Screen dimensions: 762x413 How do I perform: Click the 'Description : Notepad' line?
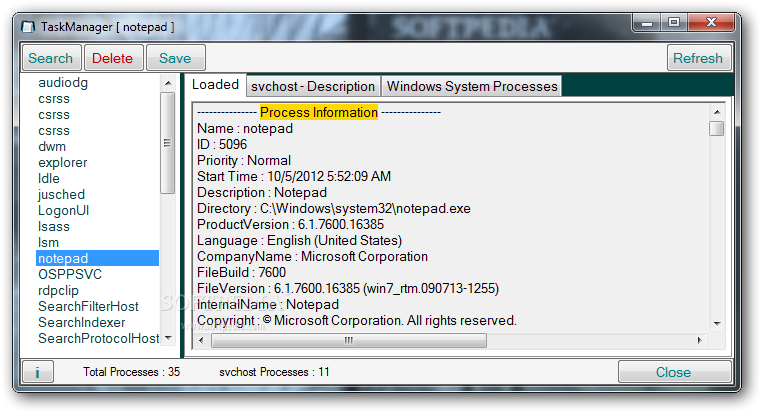pos(262,193)
